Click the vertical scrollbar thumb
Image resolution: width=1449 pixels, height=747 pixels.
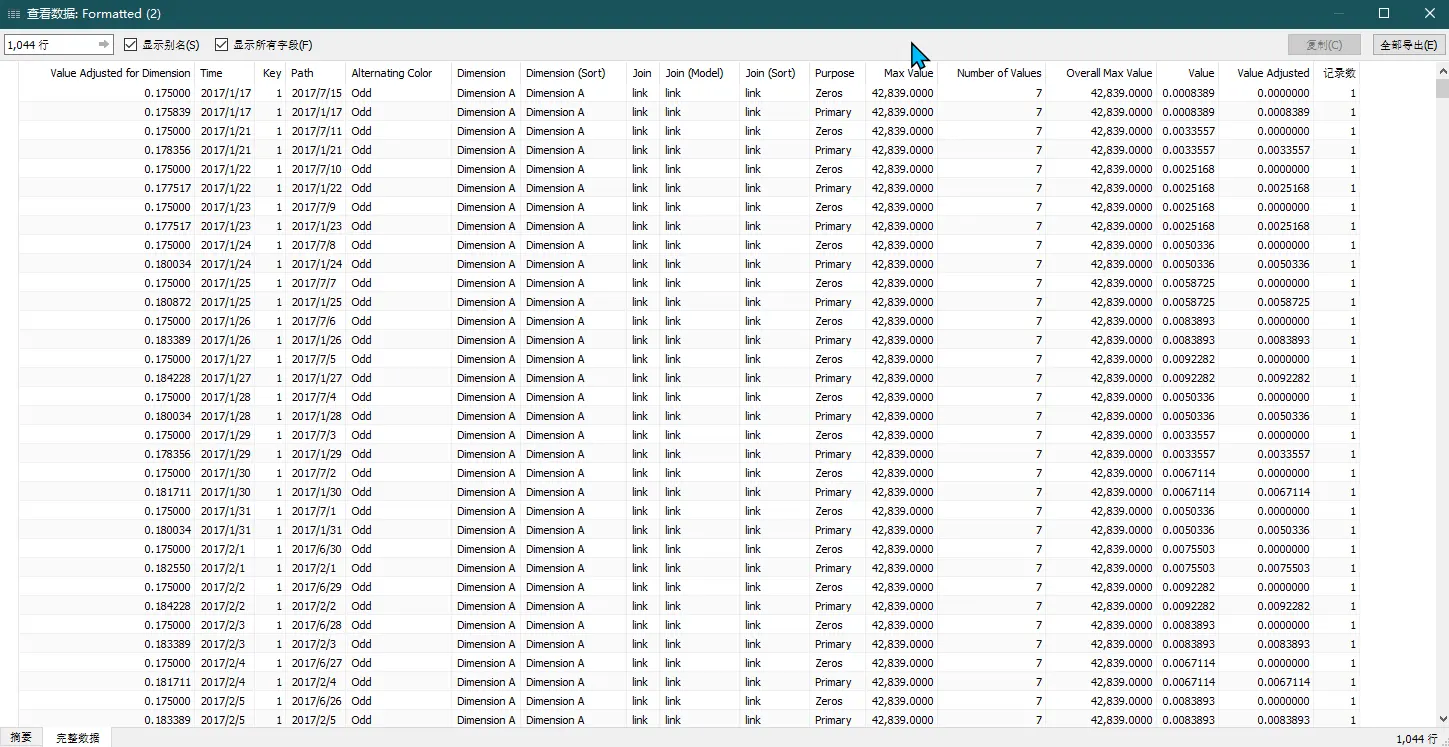(1442, 88)
